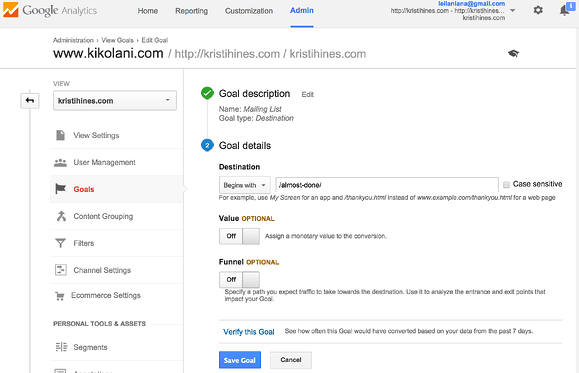
Task: Click the http://kristihines.com property title
Action: [227, 54]
